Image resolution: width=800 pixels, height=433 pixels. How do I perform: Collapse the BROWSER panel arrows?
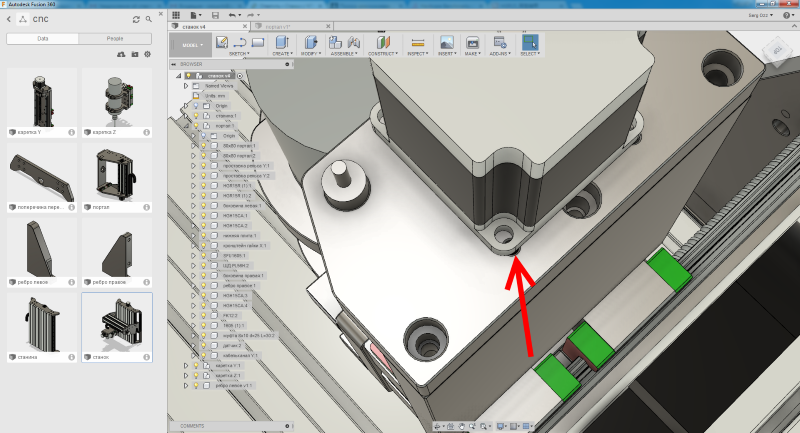(x=173, y=64)
